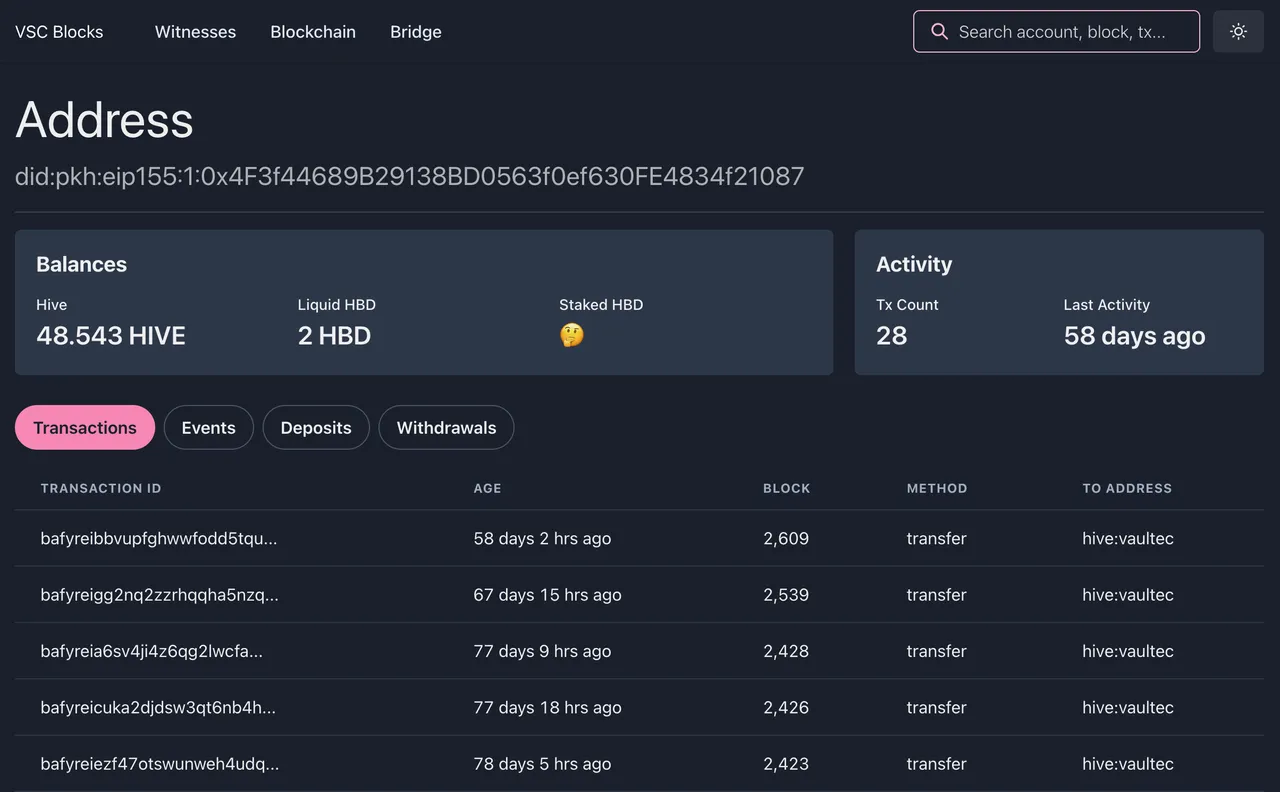Open the Withdrawals tab
Image resolution: width=1280 pixels, height=792 pixels.
446,427
